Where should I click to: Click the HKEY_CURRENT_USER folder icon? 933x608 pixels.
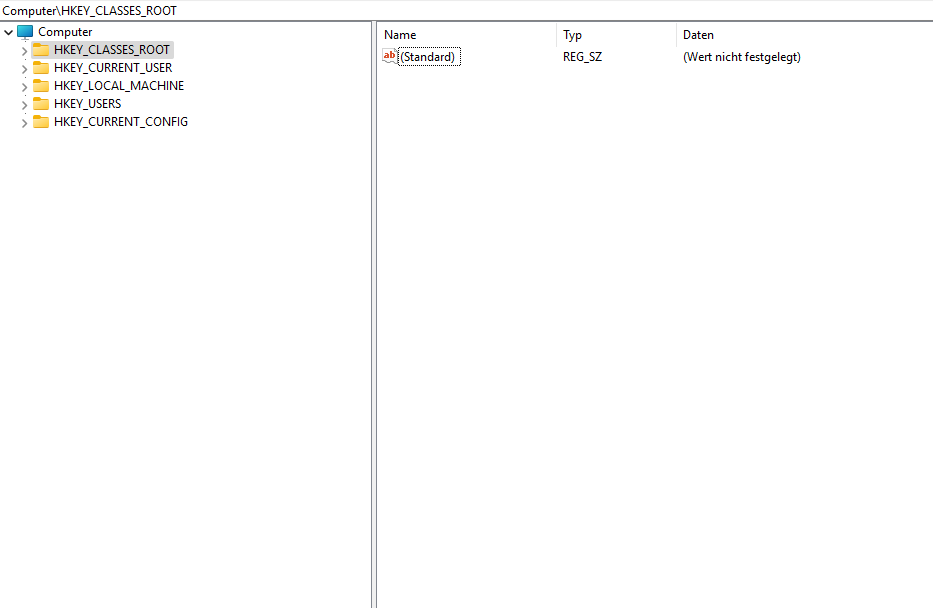pyautogui.click(x=41, y=68)
